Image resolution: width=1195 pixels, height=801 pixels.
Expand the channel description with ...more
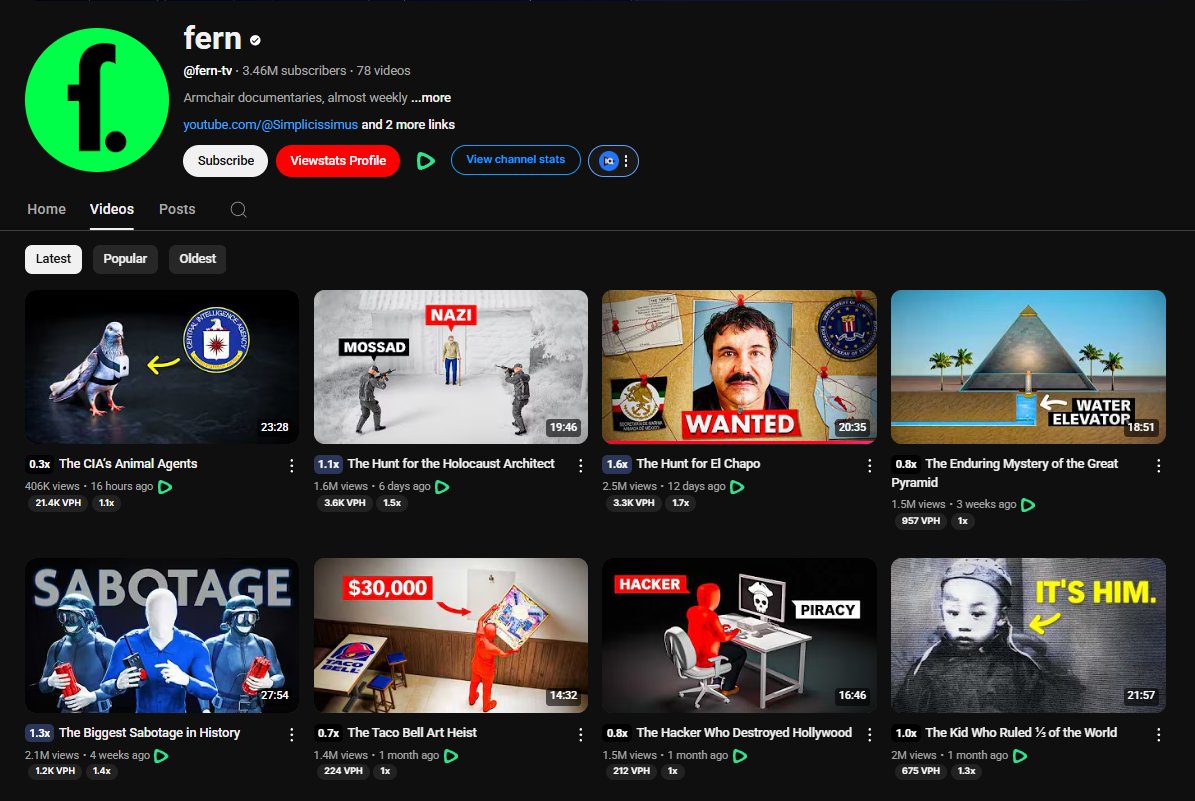pyautogui.click(x=431, y=98)
